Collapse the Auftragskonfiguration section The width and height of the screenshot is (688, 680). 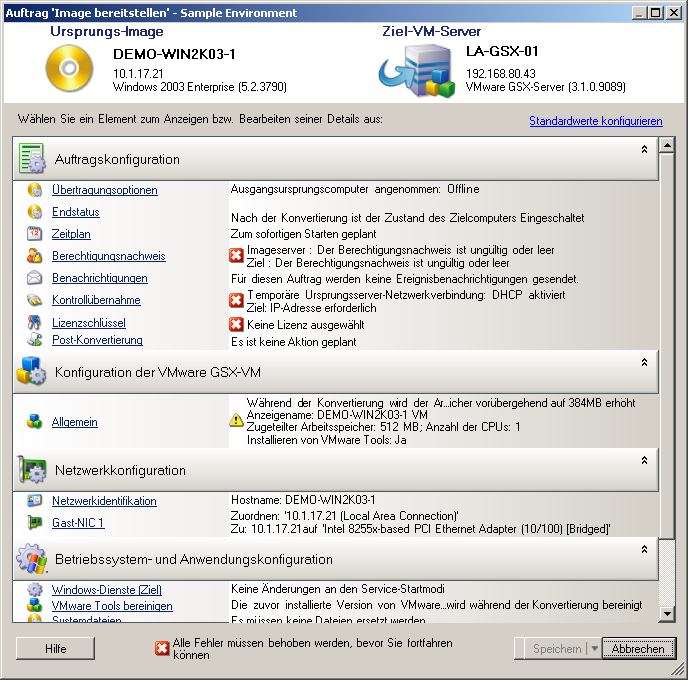coord(644,149)
